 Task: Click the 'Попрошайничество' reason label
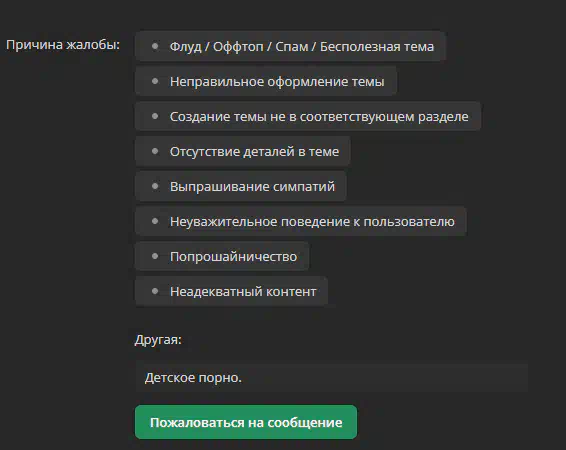(234, 257)
